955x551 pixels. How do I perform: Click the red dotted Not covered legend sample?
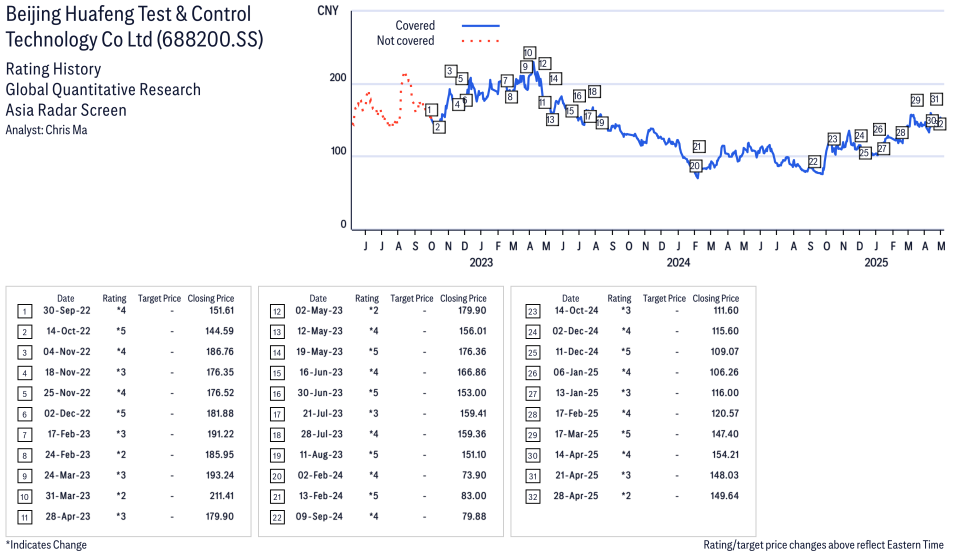pos(481,41)
